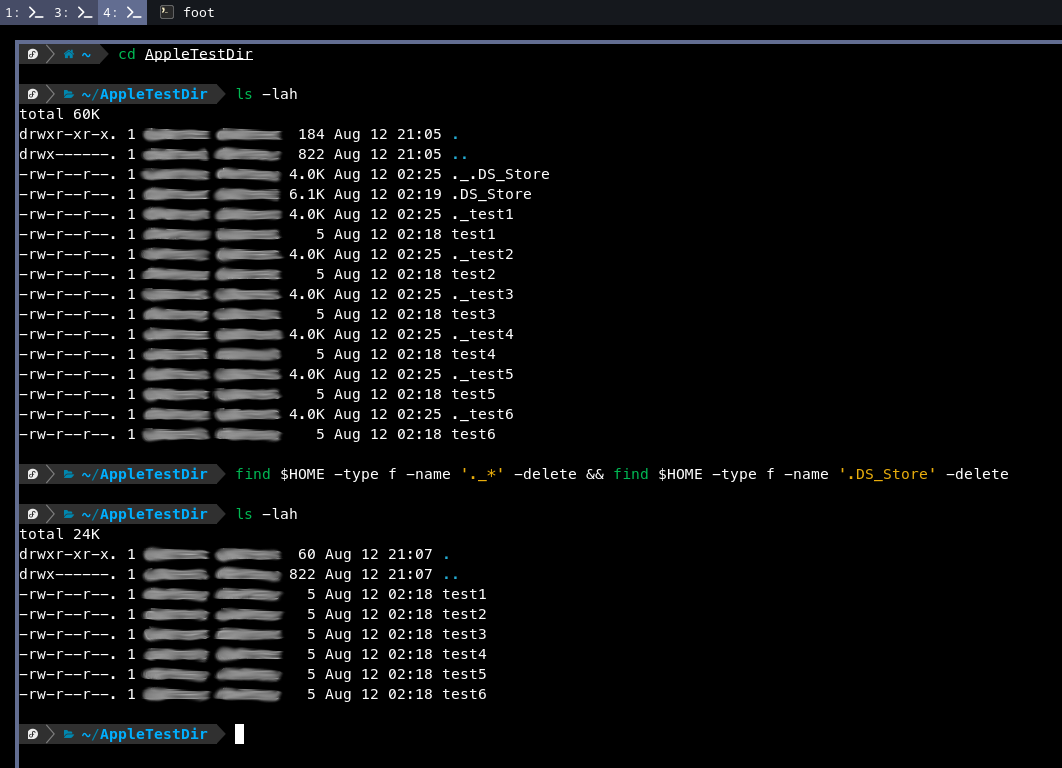
Task: Click the first green 'find' command word
Action: (x=253, y=474)
